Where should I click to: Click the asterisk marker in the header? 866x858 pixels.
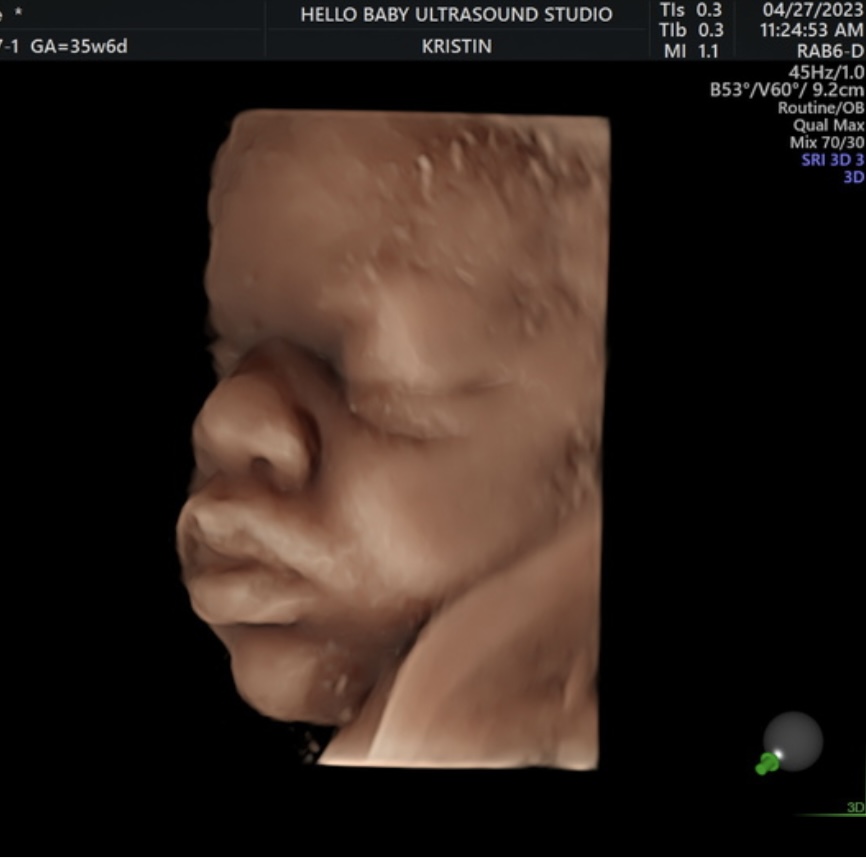point(17,14)
